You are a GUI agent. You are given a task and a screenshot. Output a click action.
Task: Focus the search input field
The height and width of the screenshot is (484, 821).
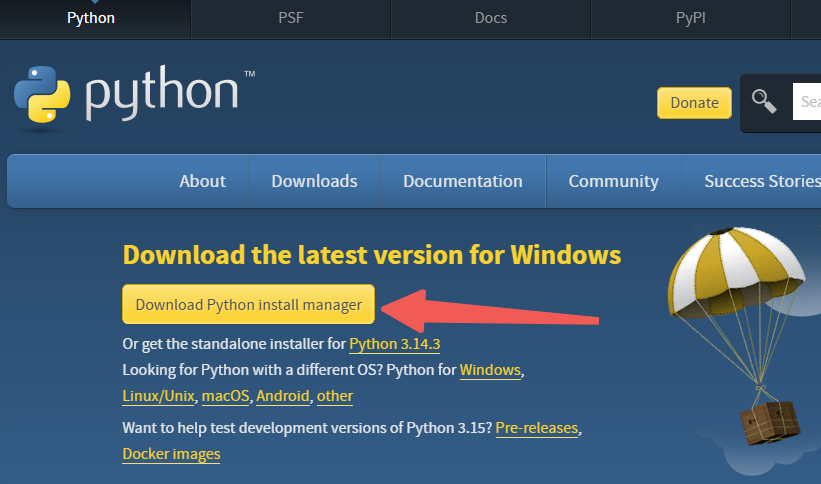pos(808,102)
